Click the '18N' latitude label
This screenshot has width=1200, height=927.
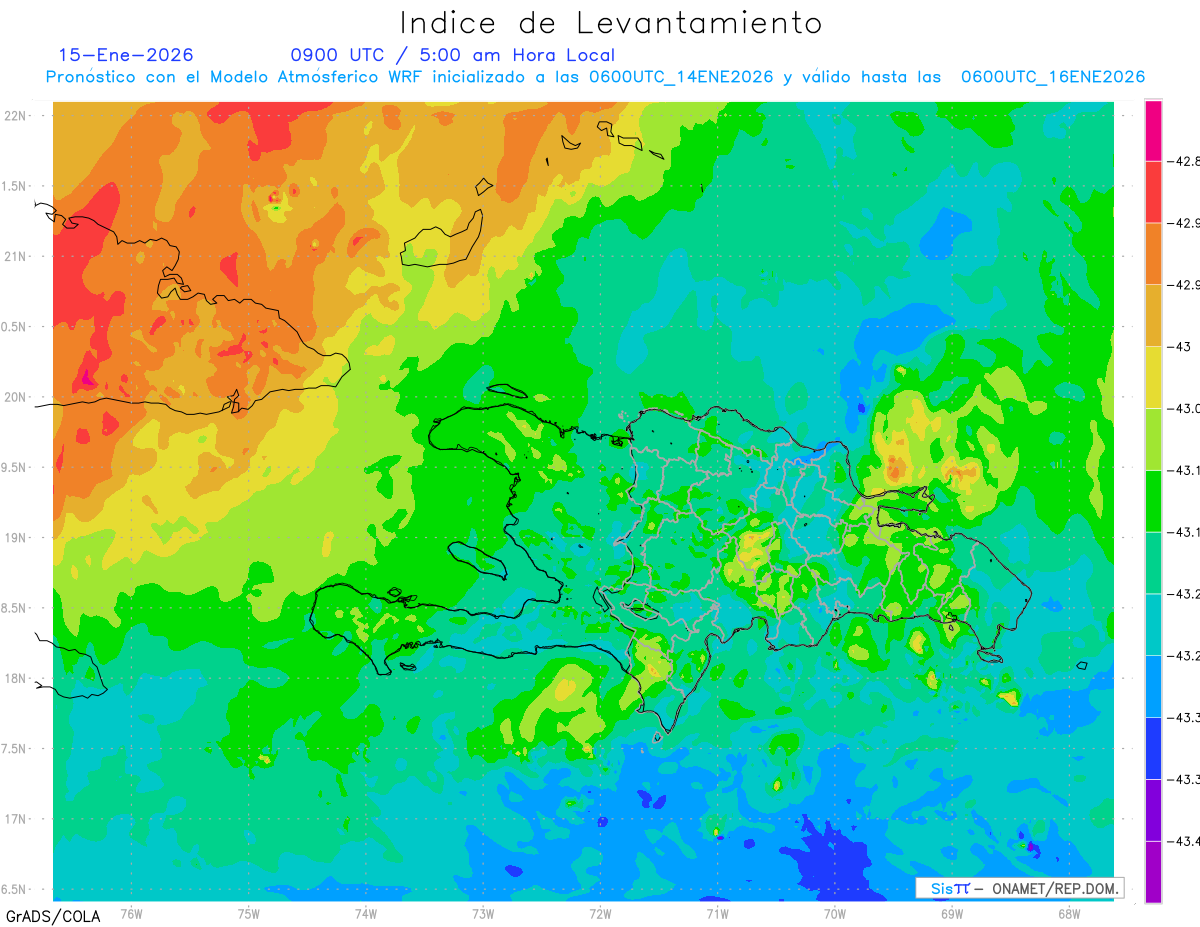(16, 678)
